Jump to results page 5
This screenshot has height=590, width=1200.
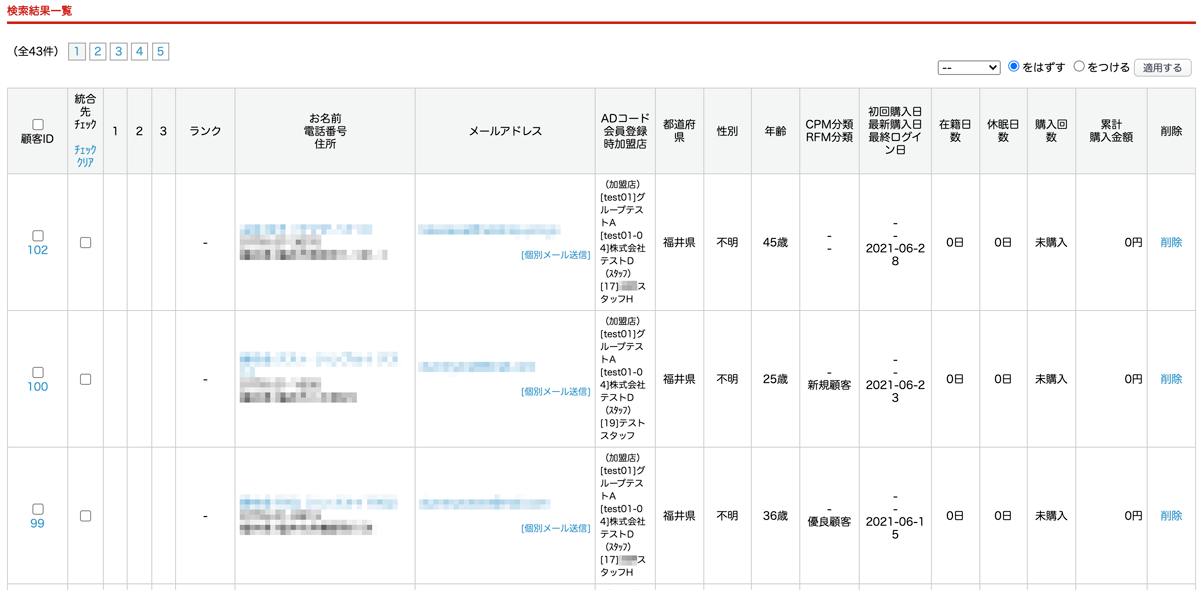coord(160,51)
